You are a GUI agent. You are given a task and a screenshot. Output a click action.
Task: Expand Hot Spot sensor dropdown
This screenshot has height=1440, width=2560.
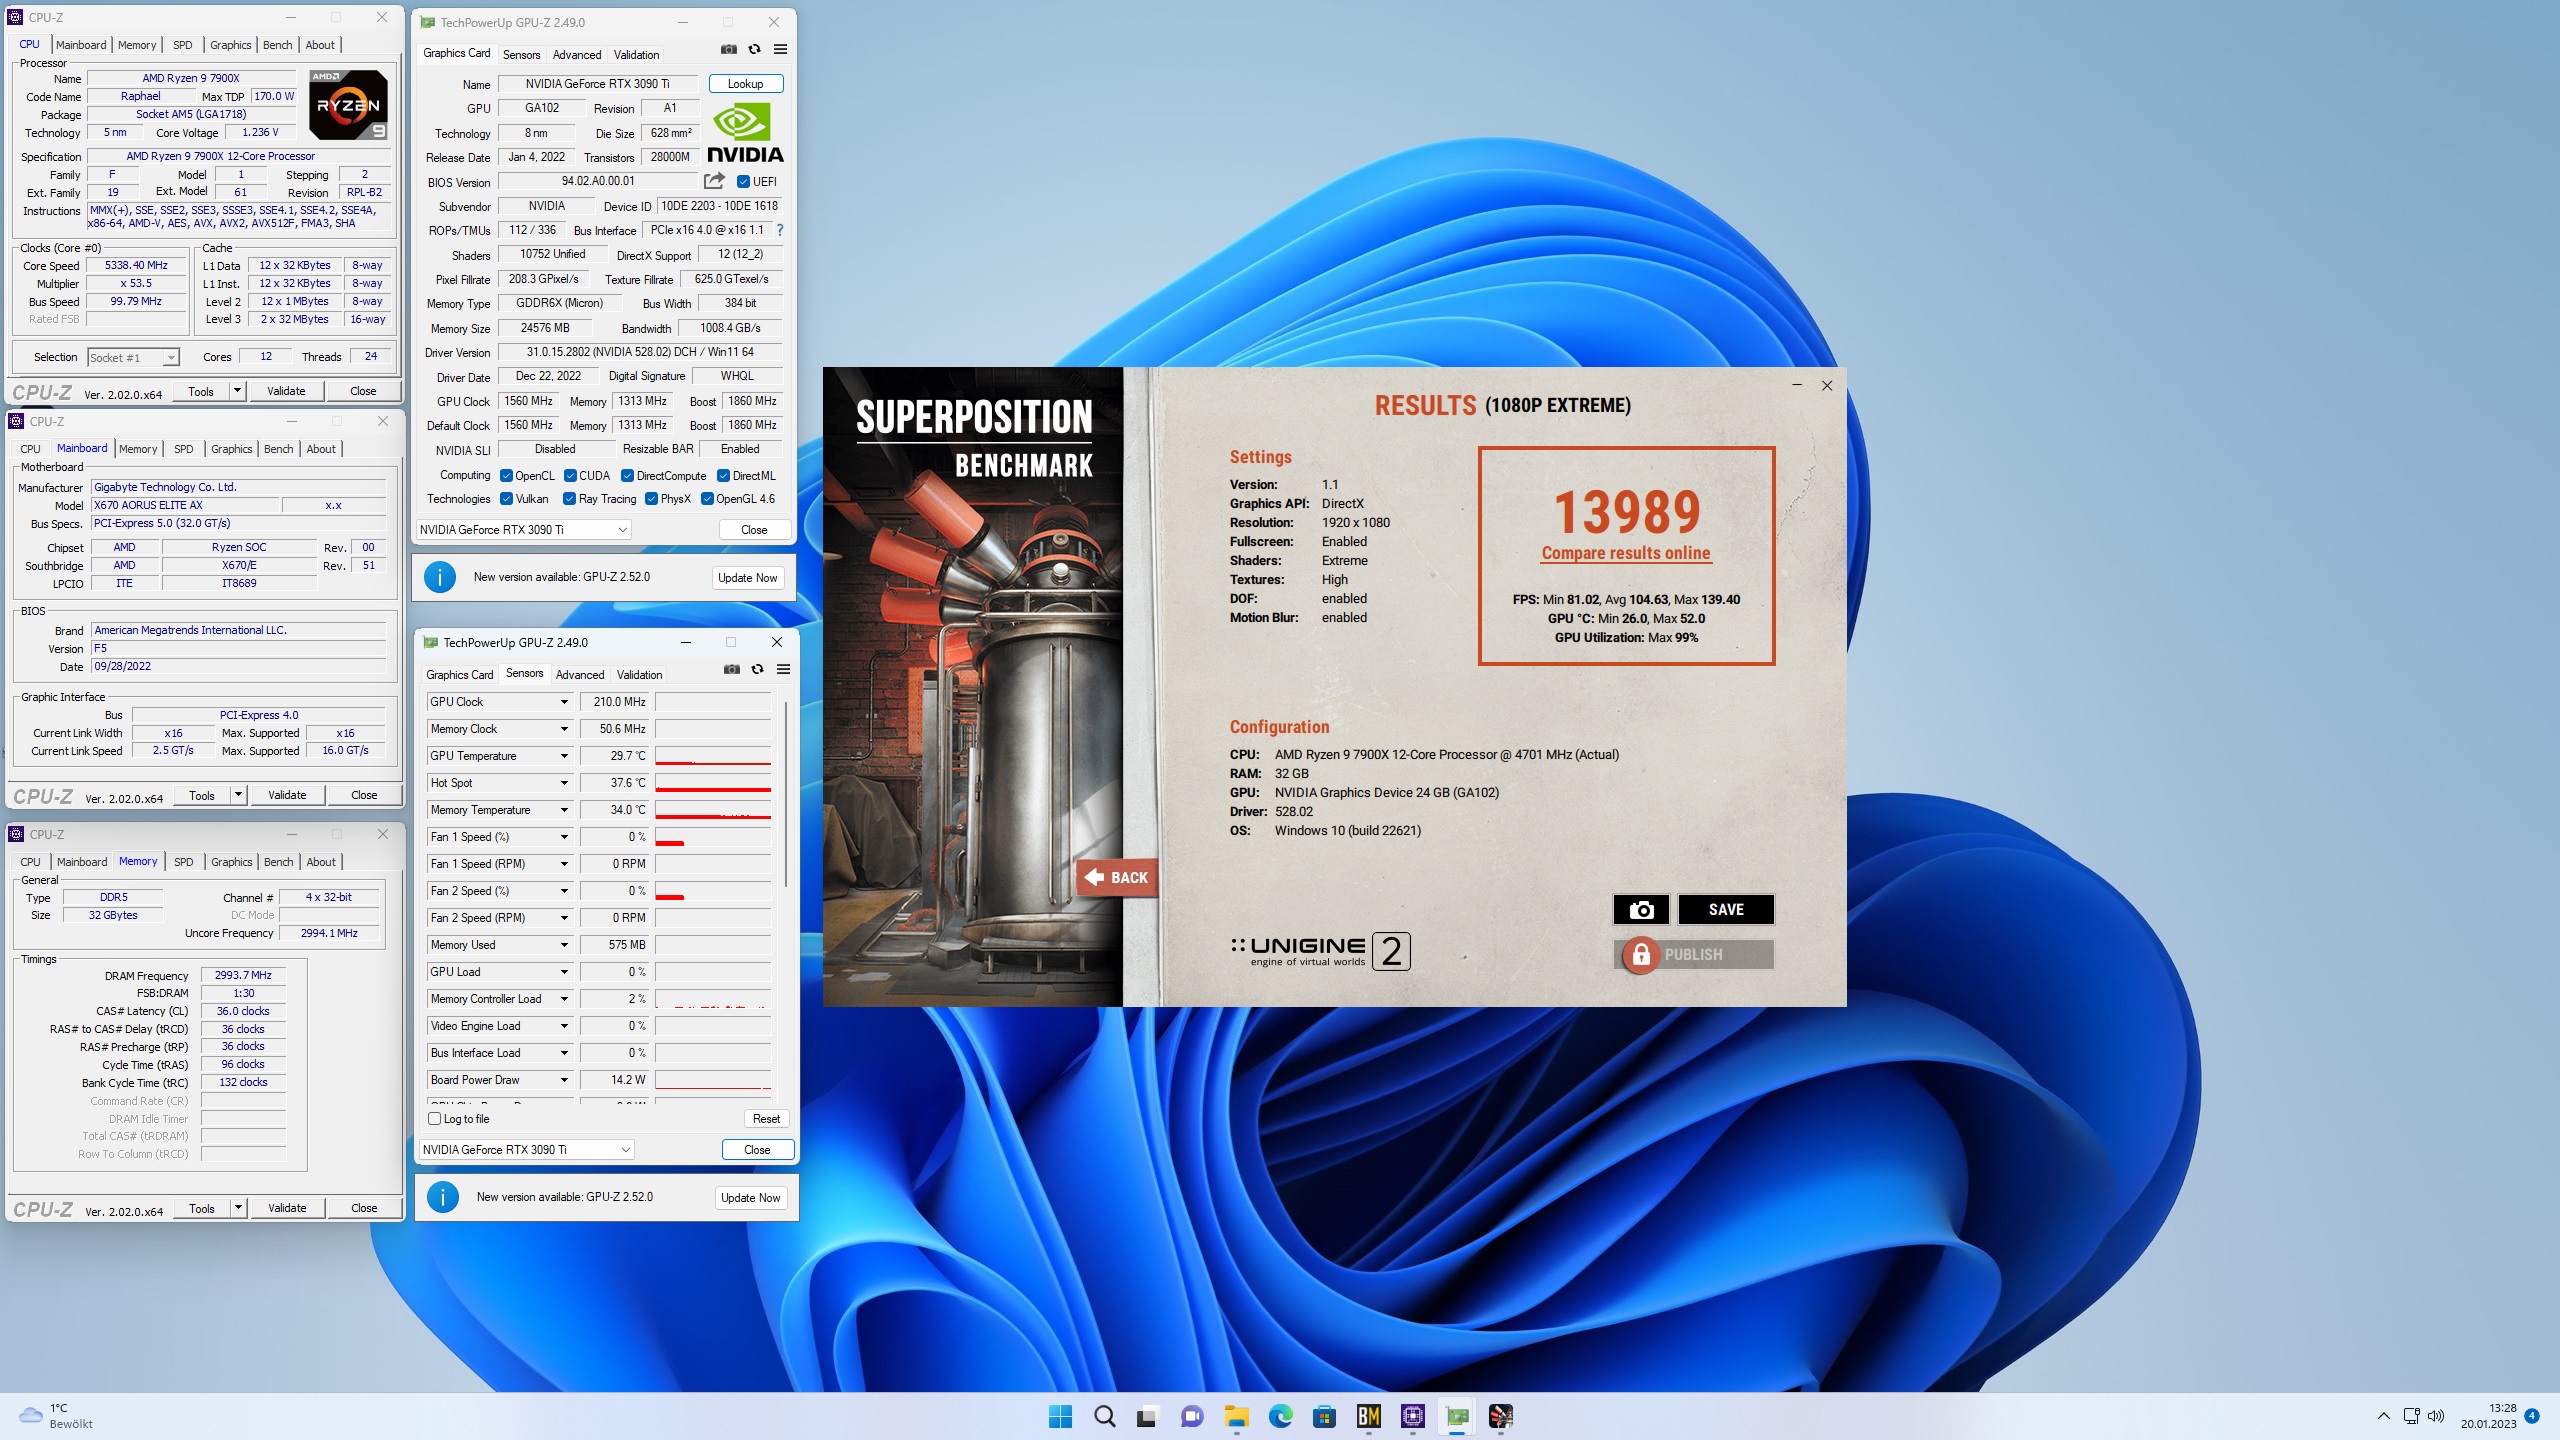pos(564,783)
